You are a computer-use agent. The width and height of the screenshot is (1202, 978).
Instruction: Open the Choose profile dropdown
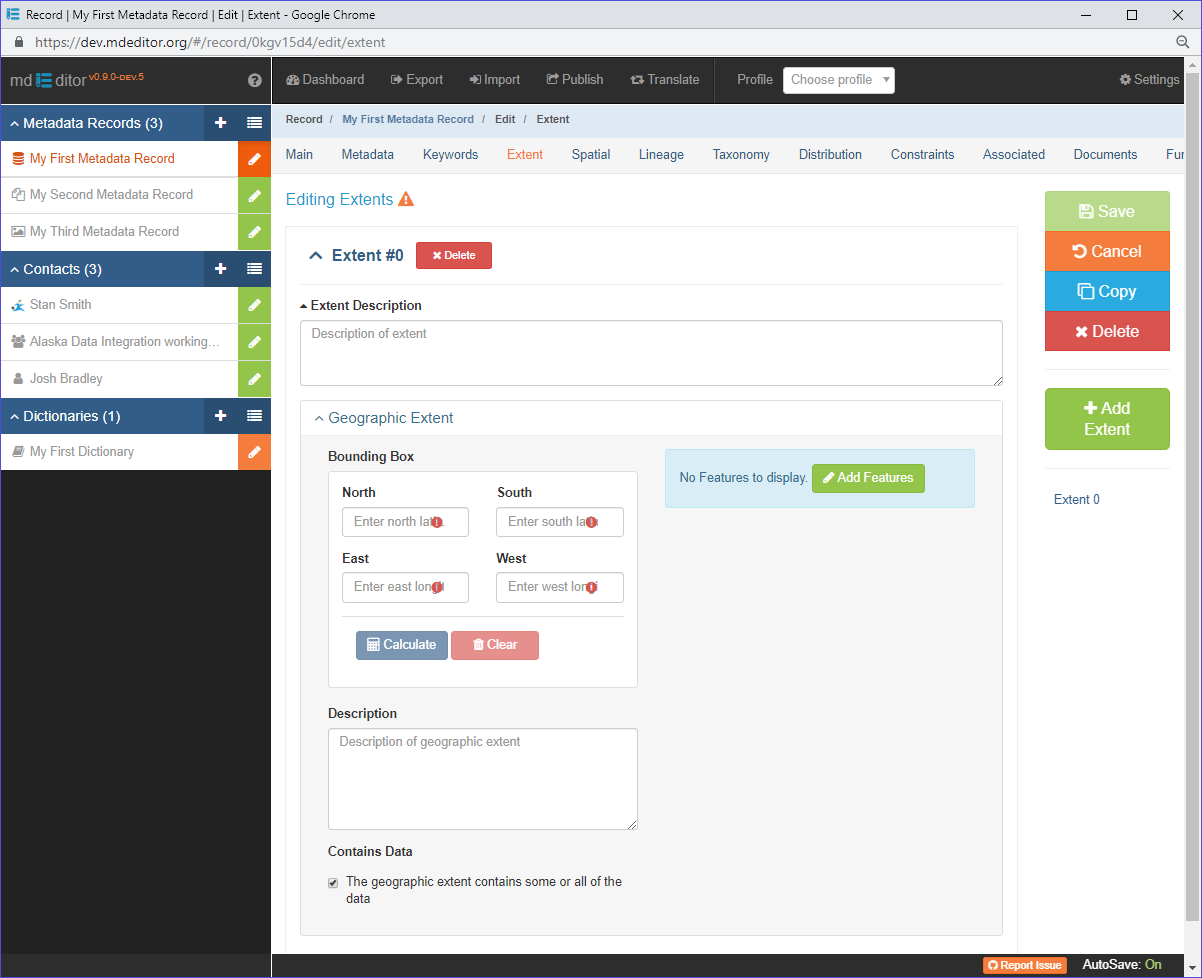coord(839,80)
